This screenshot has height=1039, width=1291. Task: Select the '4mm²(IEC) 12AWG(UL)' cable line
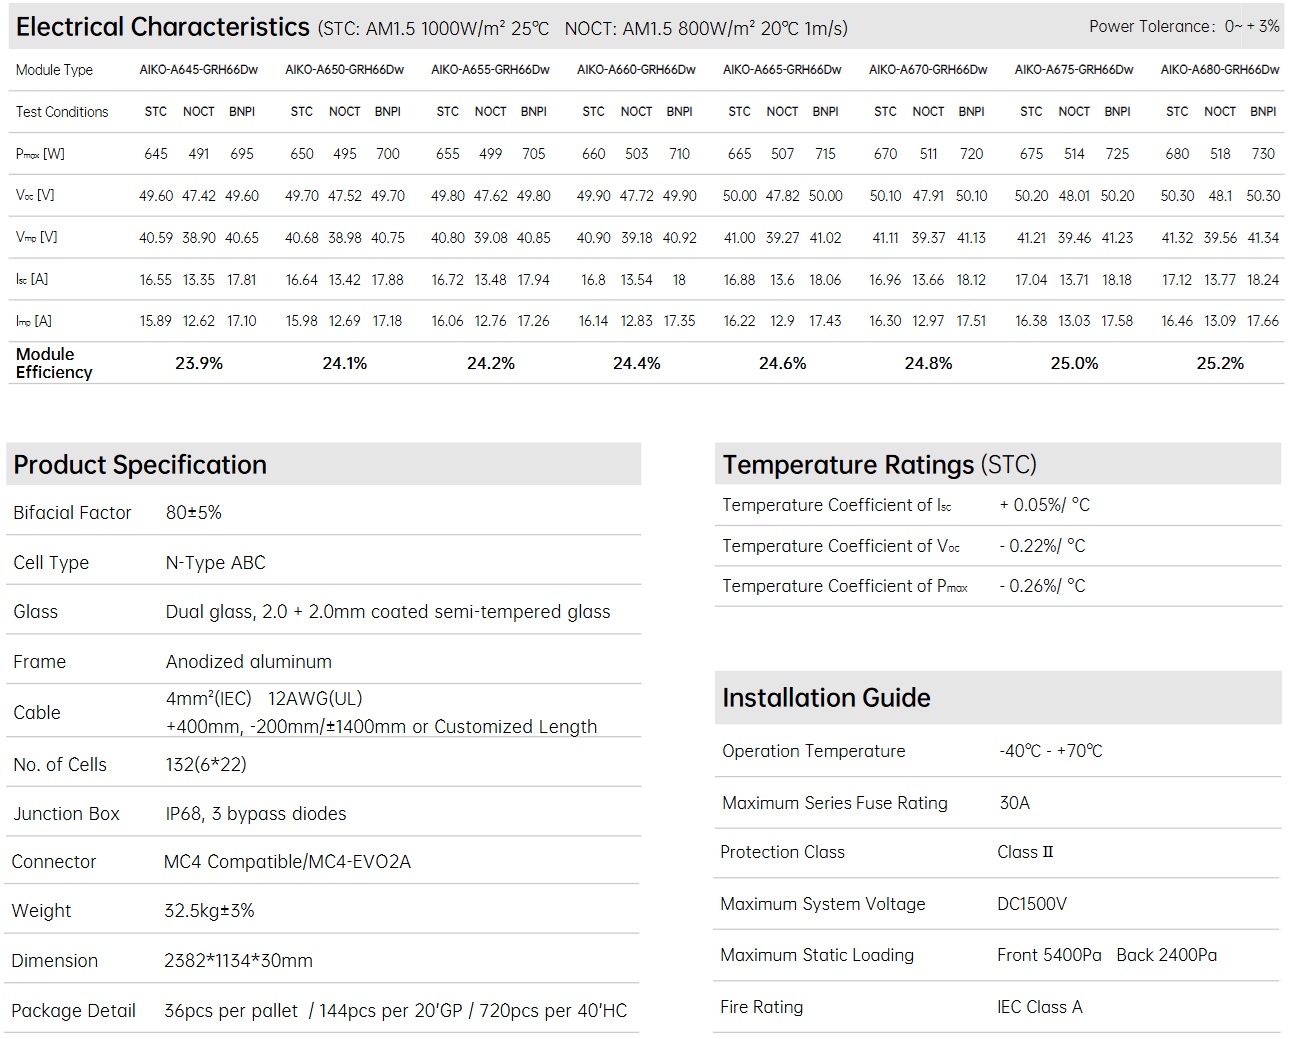[264, 699]
